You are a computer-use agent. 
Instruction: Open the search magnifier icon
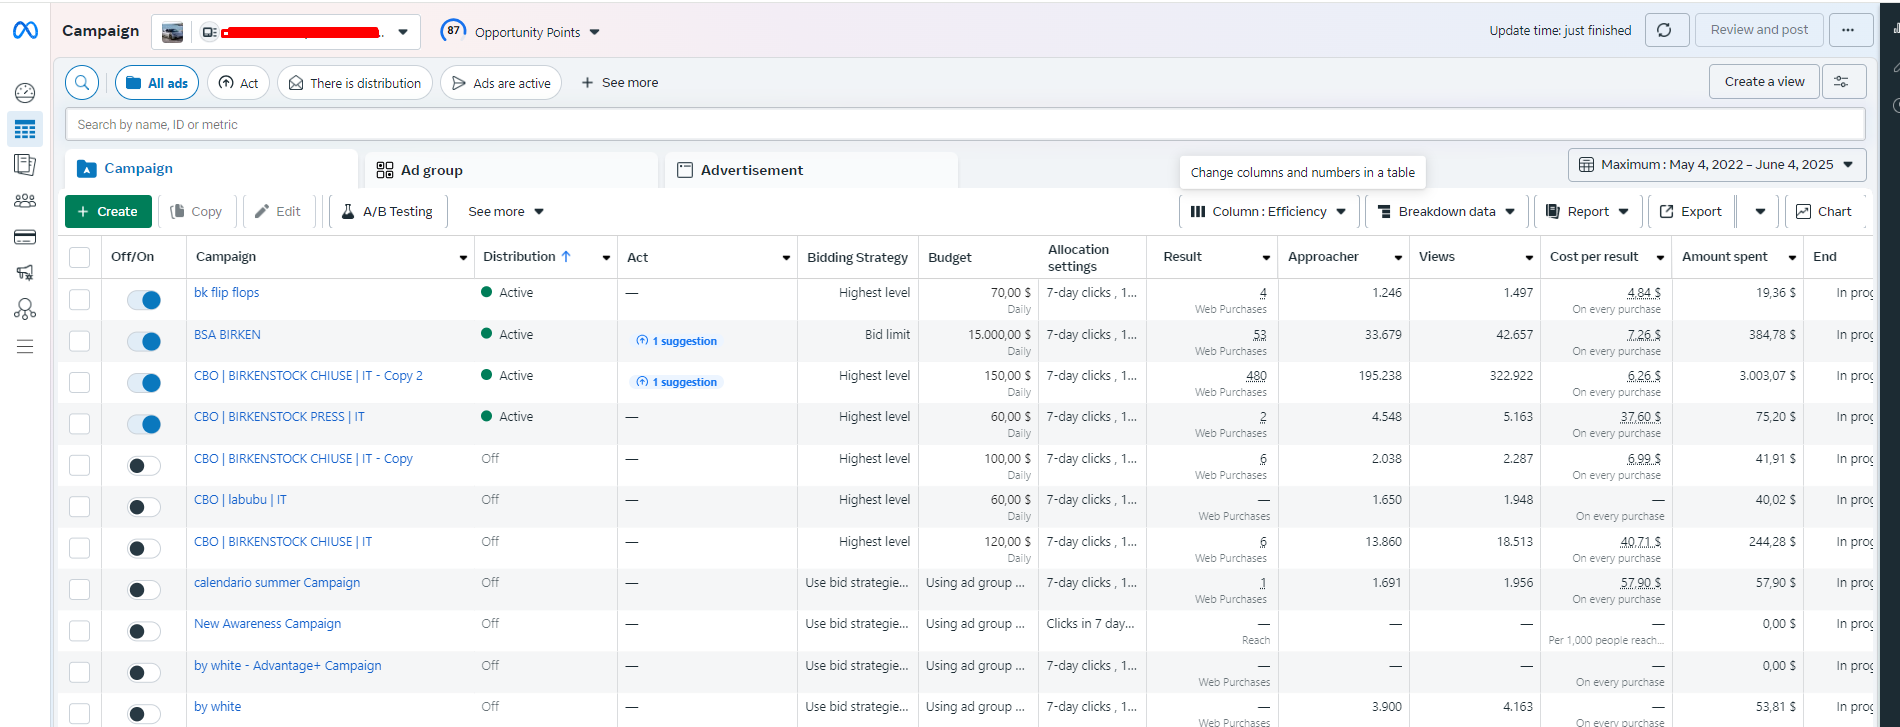[82, 83]
